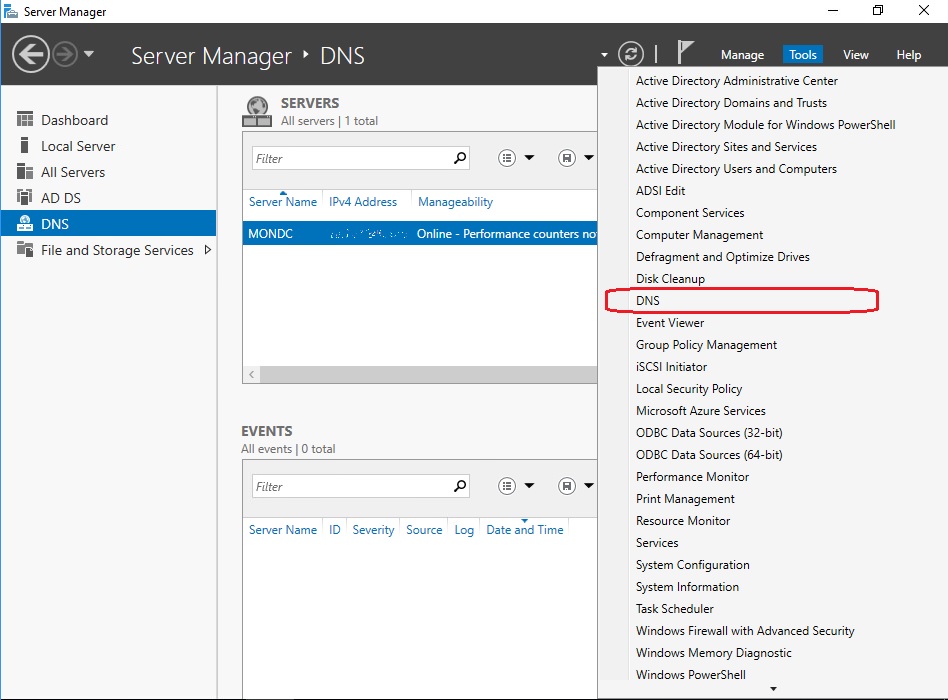The height and width of the screenshot is (700, 948).
Task: Open the dropdown arrow left of refresh
Action: [x=604, y=55]
